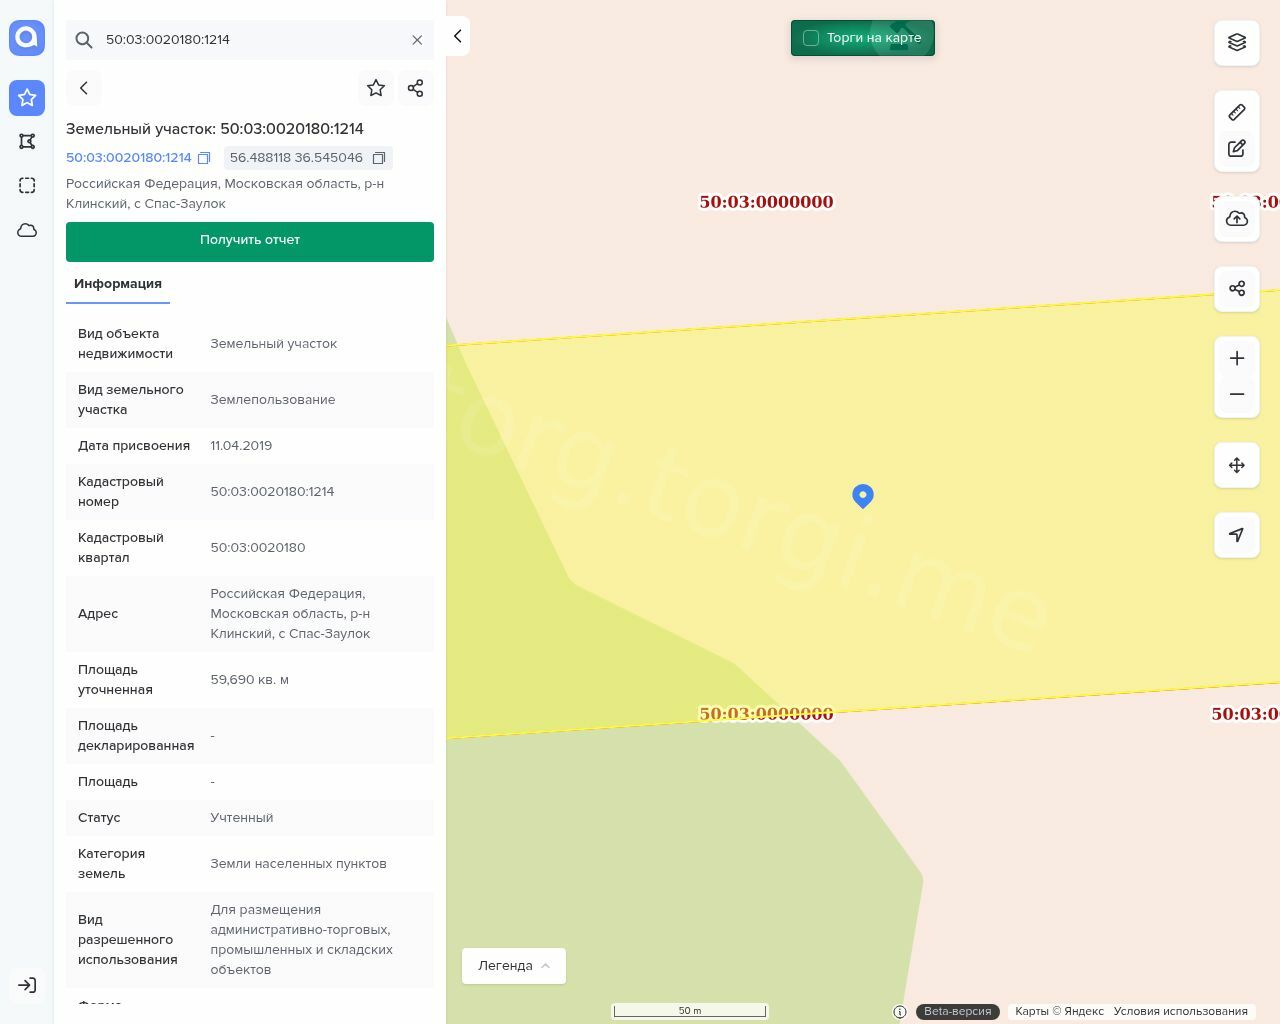Copy the cadastral number 50:03:0020180:1214

click(x=204, y=158)
